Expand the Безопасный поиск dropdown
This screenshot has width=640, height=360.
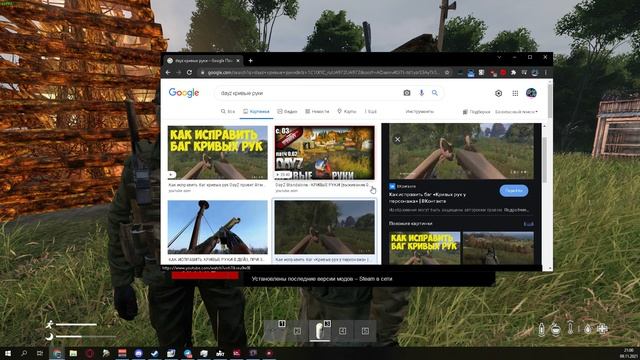click(516, 111)
